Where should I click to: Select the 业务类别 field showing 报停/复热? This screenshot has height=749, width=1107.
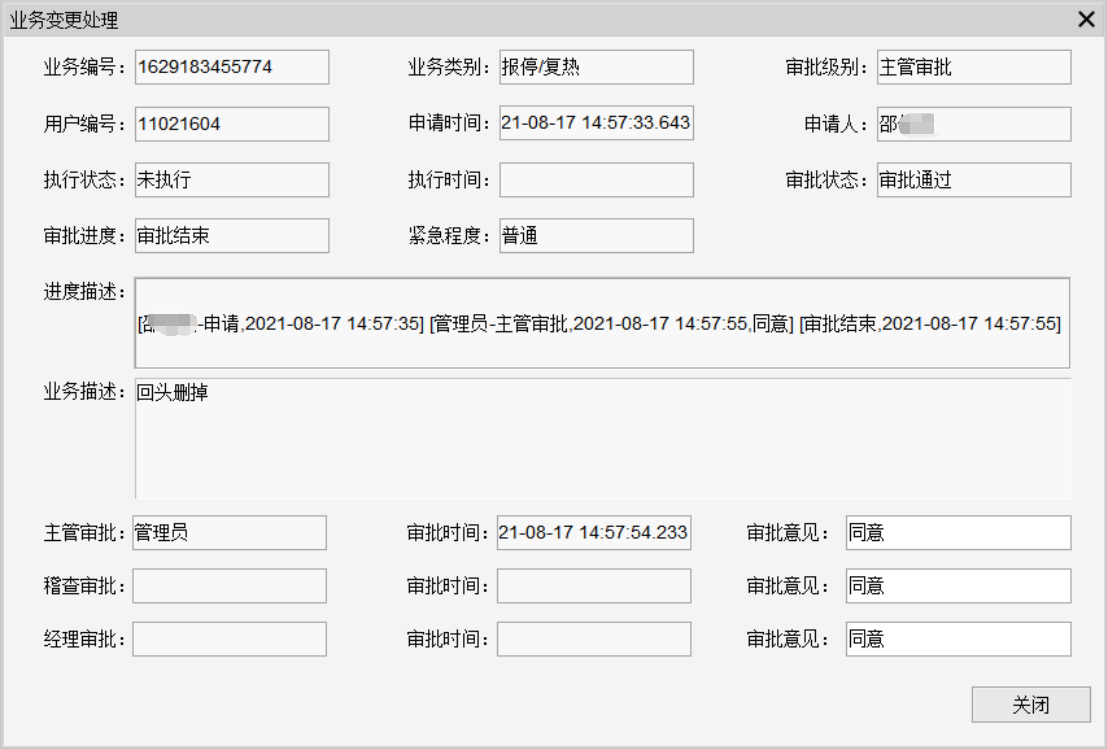(x=596, y=68)
